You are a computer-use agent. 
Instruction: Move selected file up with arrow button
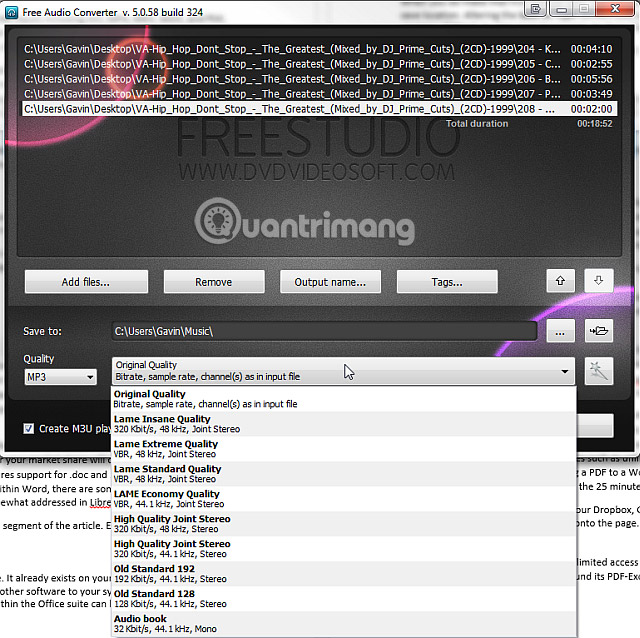[560, 281]
